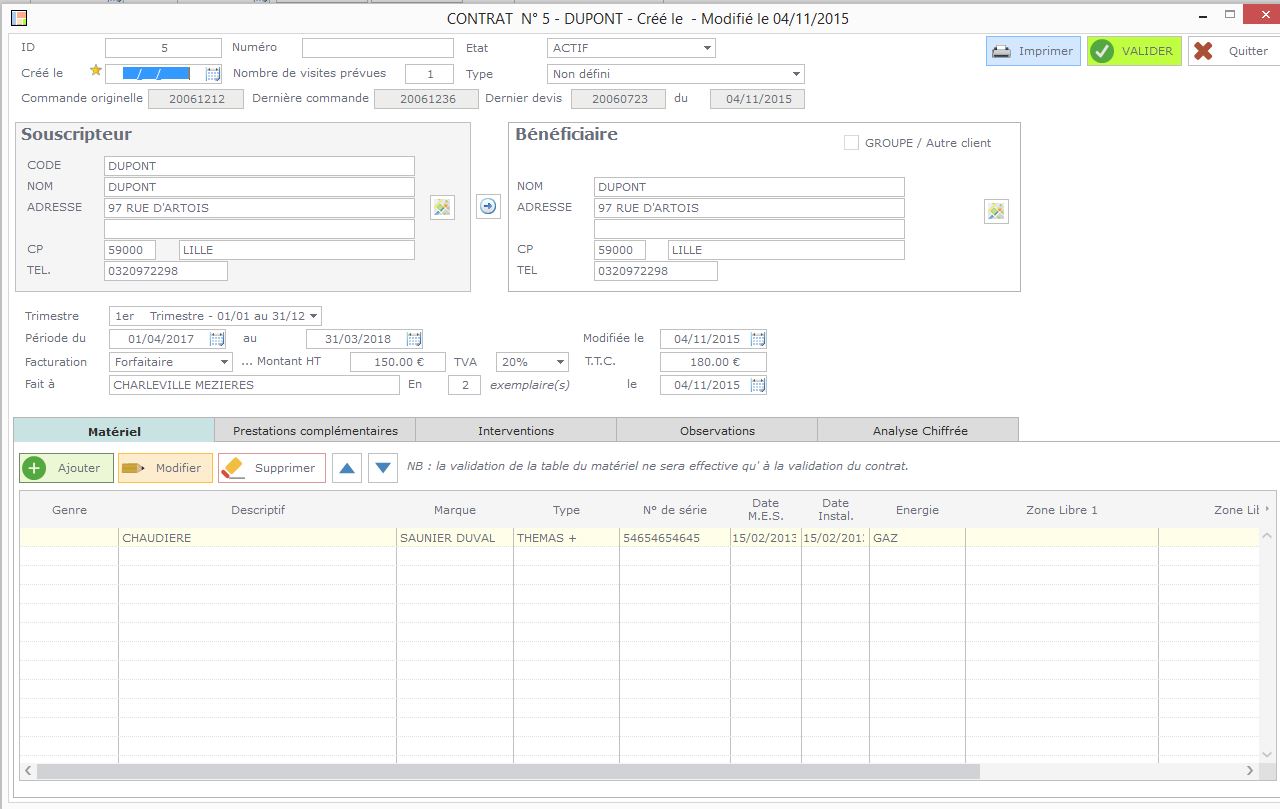Open the Bénéficiaire address map icon
Image resolution: width=1280 pixels, height=809 pixels.
pos(996,211)
